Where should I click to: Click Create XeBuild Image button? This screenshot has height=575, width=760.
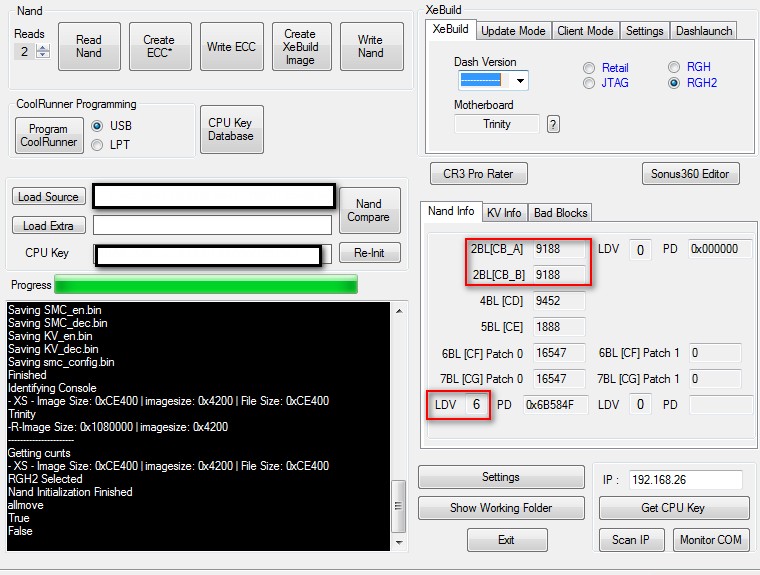[x=301, y=47]
